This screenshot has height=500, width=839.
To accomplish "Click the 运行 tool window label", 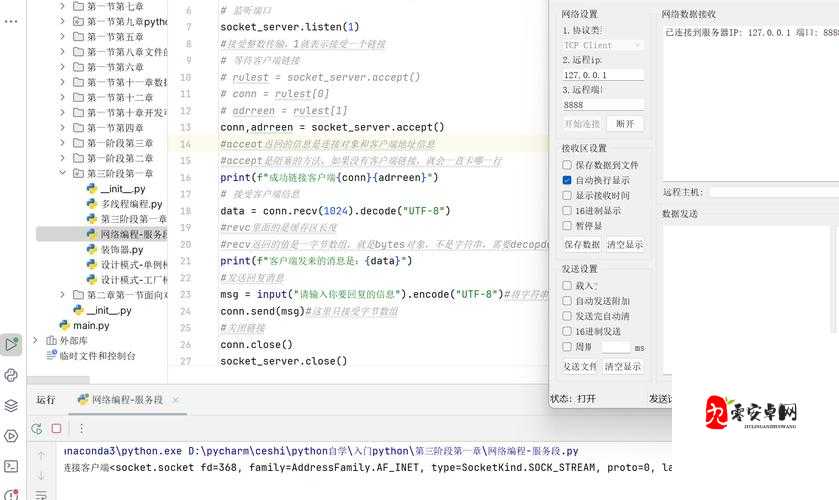I will [45, 399].
